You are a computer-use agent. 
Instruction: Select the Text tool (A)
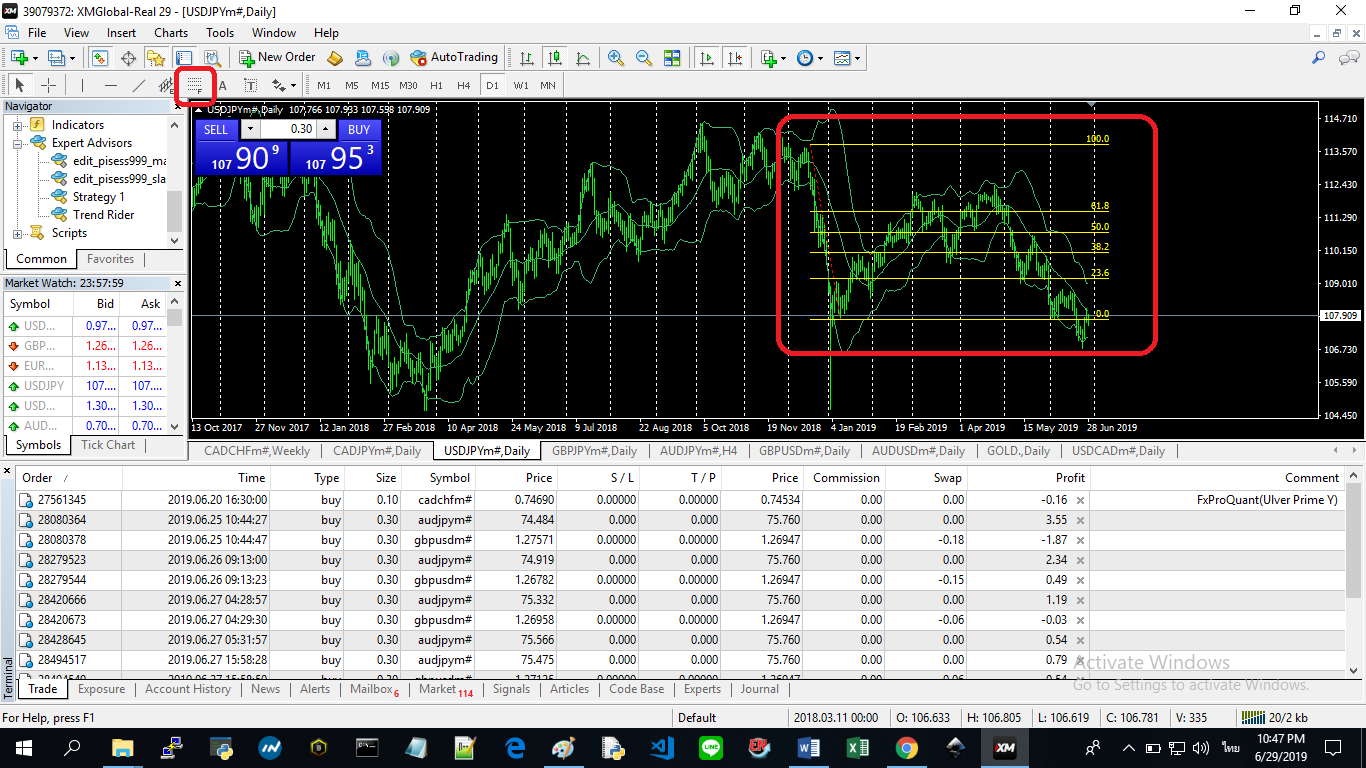coord(222,85)
